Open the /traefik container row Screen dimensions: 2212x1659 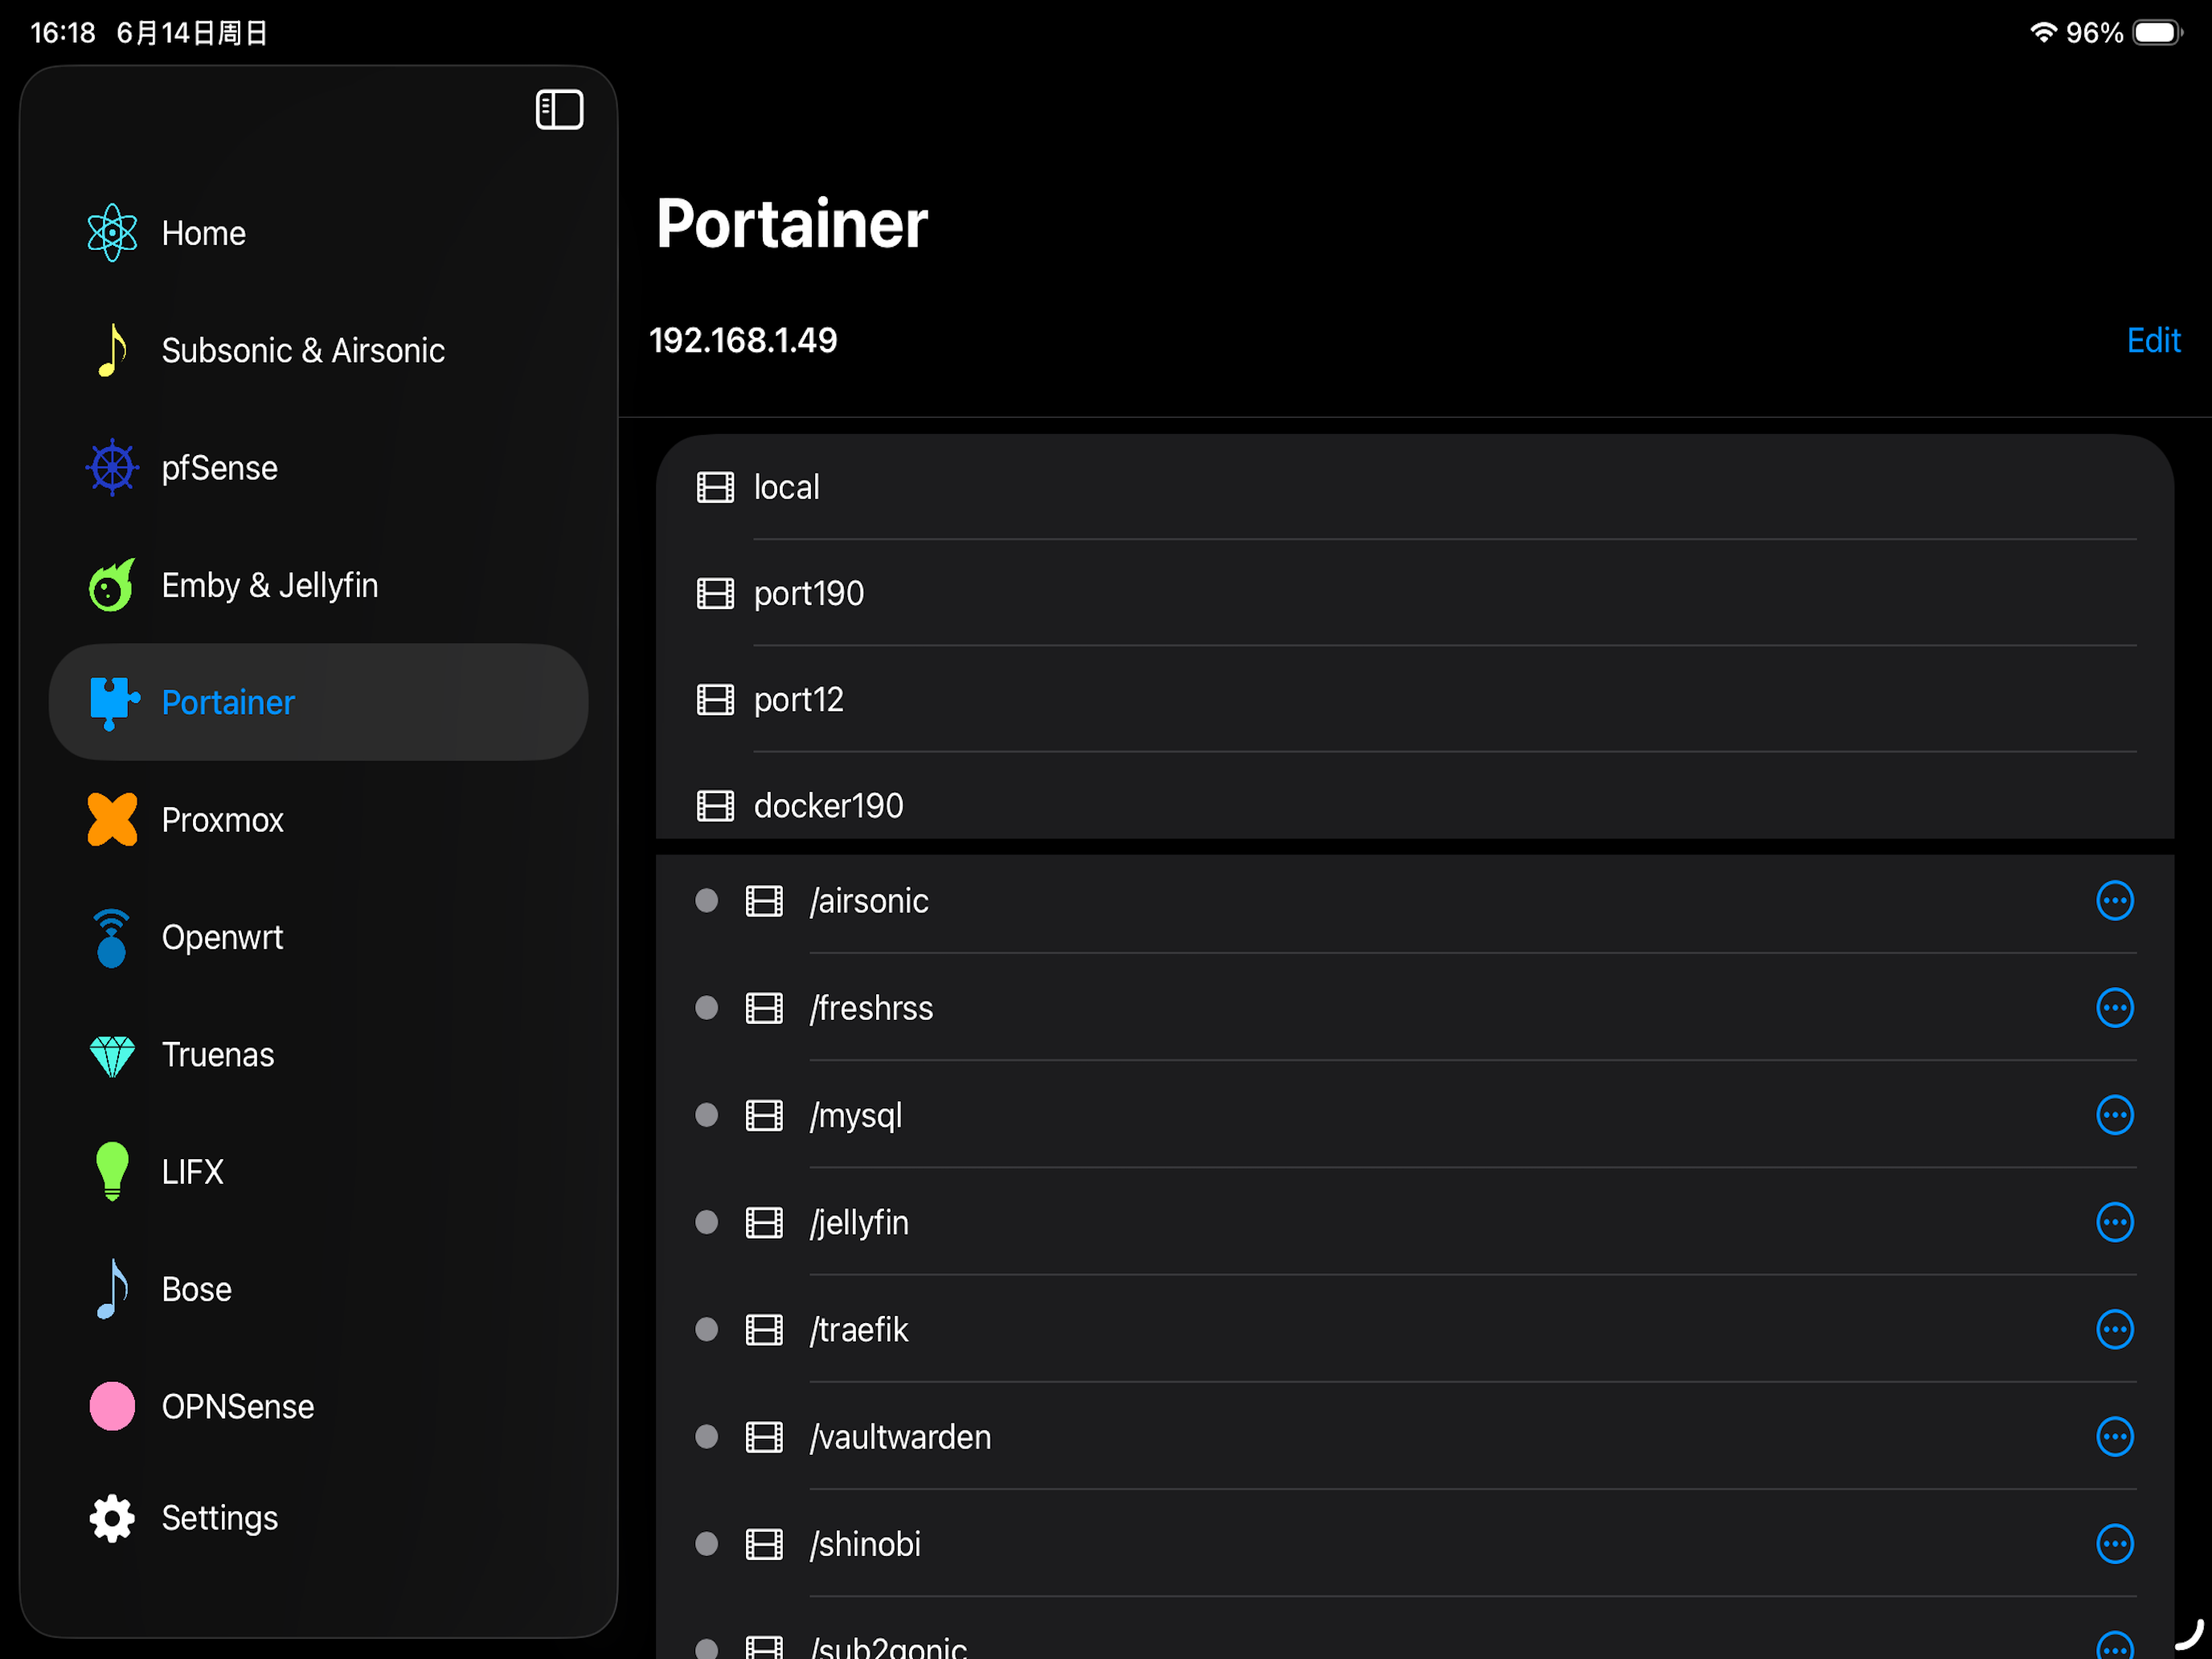1414,1329
